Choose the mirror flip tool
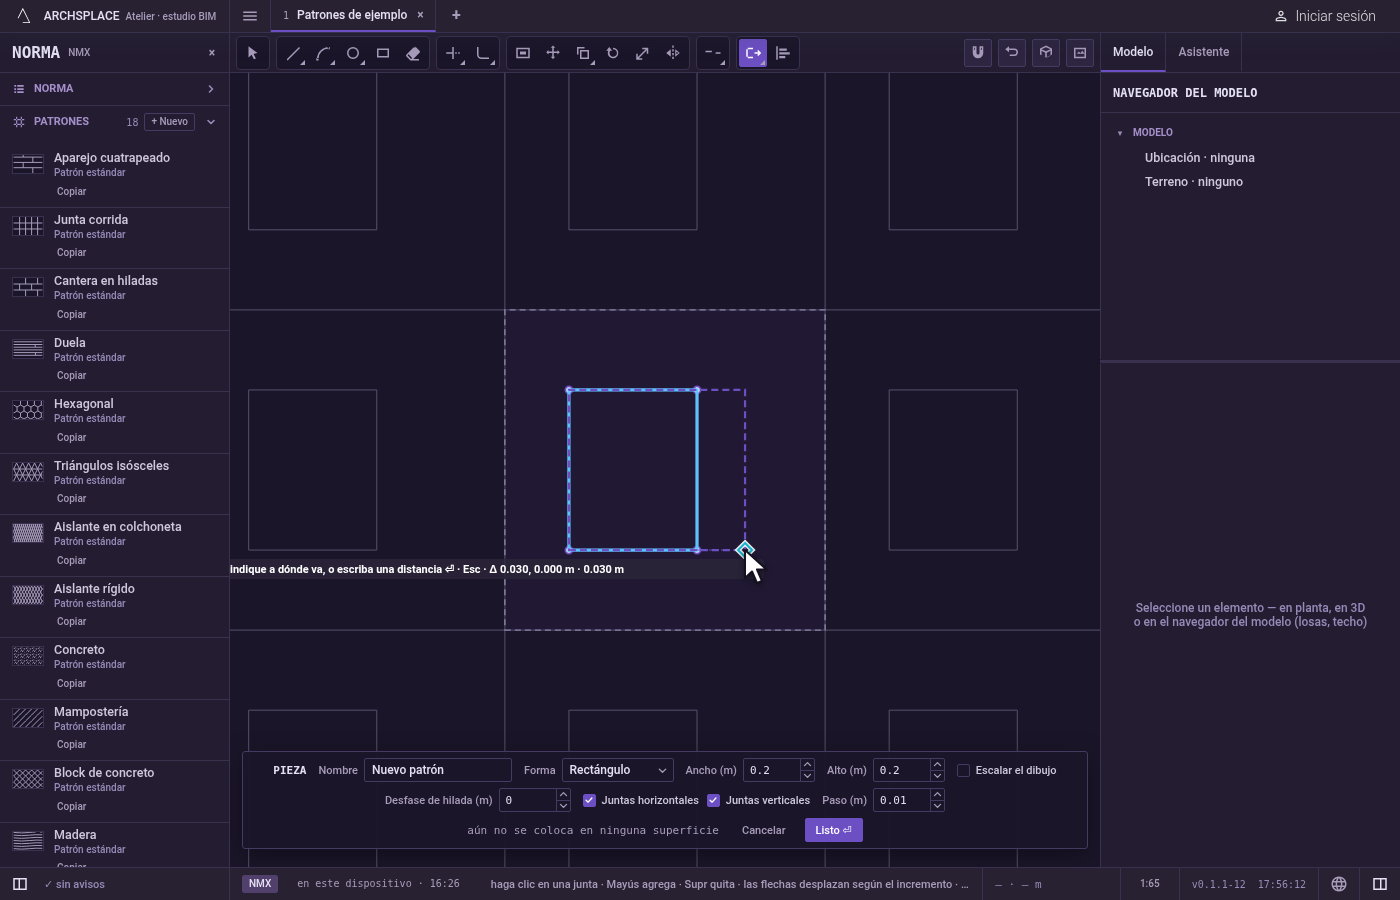Image resolution: width=1400 pixels, height=900 pixels. pos(673,53)
